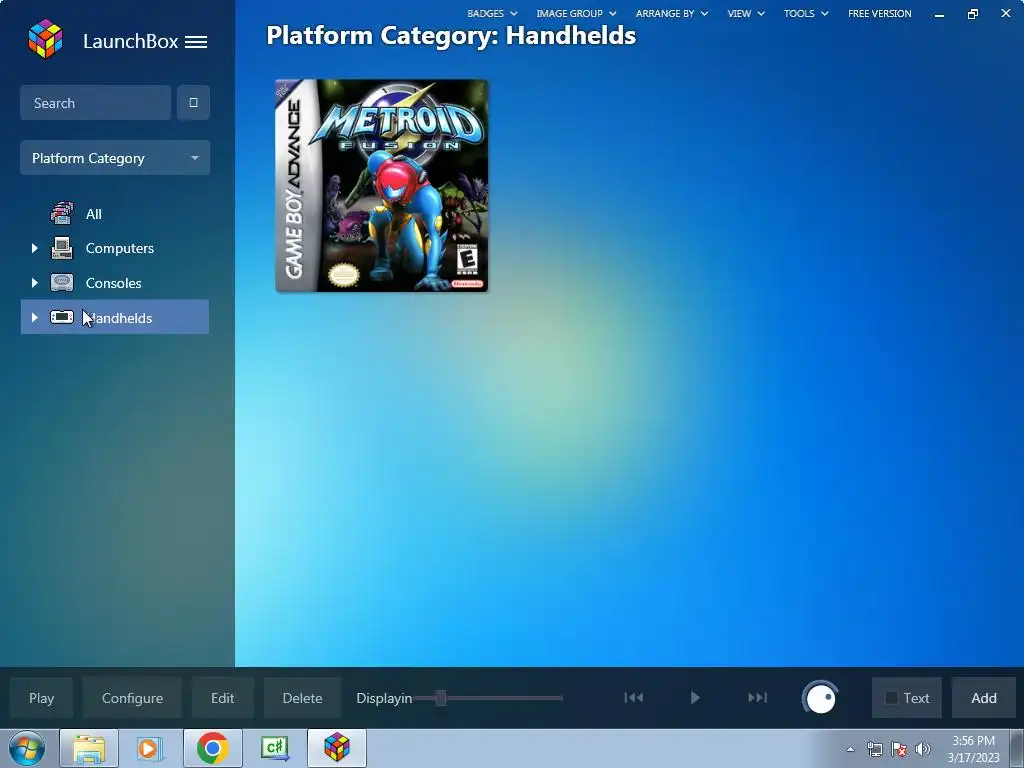The image size is (1024, 768).
Task: Click the round volume knob
Action: (x=820, y=698)
